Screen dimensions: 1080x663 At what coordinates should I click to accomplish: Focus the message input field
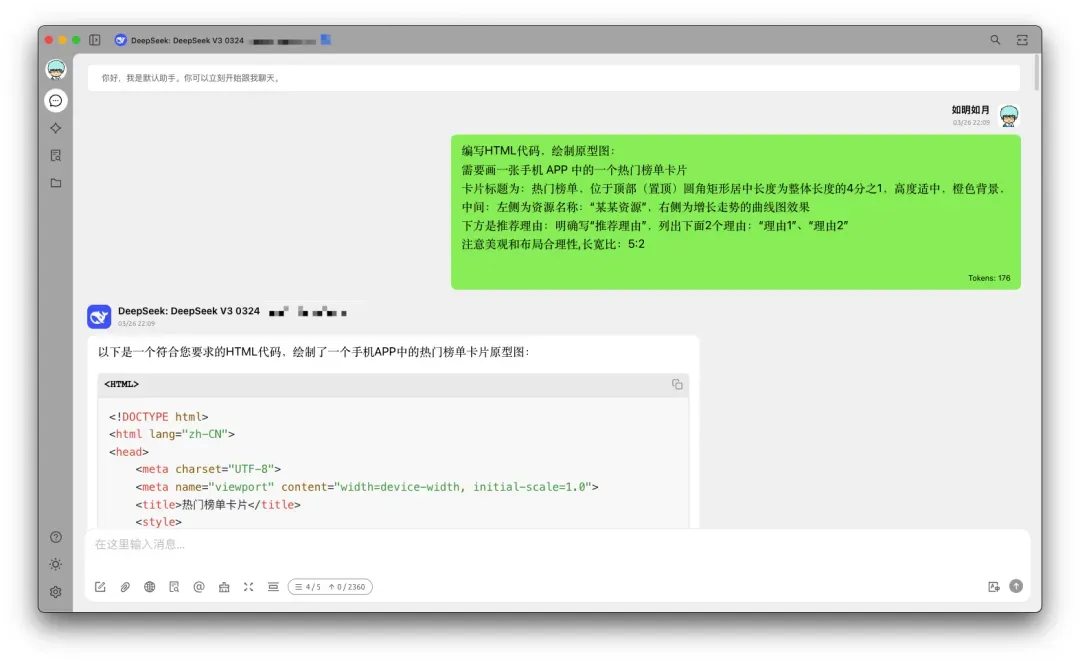click(x=557, y=545)
